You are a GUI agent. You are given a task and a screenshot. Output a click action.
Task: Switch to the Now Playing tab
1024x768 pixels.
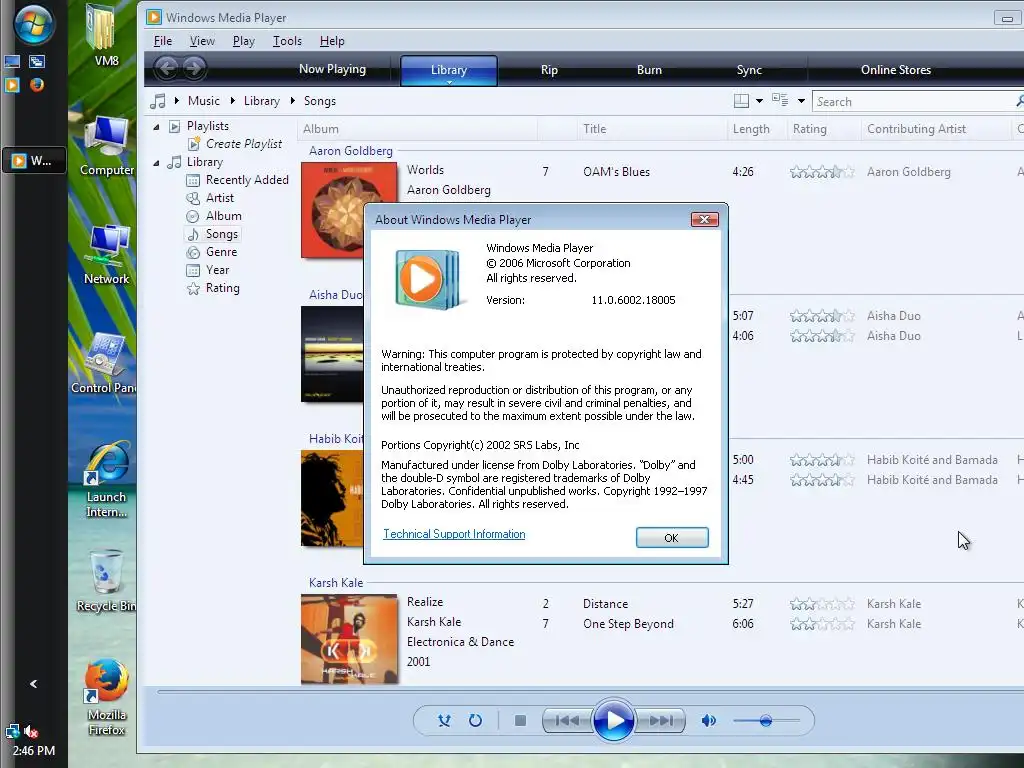(332, 69)
